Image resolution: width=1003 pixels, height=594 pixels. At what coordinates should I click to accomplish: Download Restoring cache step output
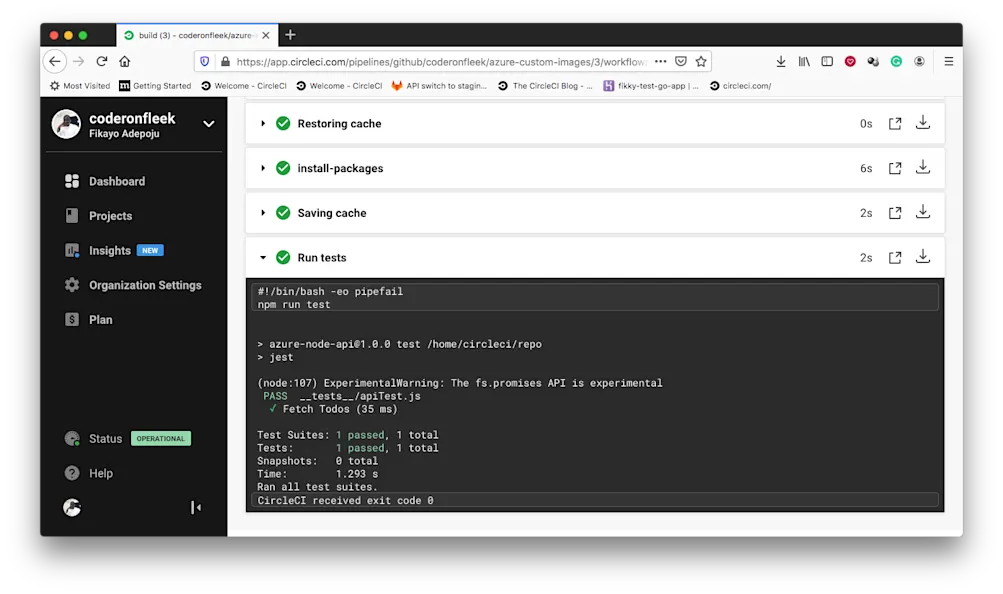(922, 123)
